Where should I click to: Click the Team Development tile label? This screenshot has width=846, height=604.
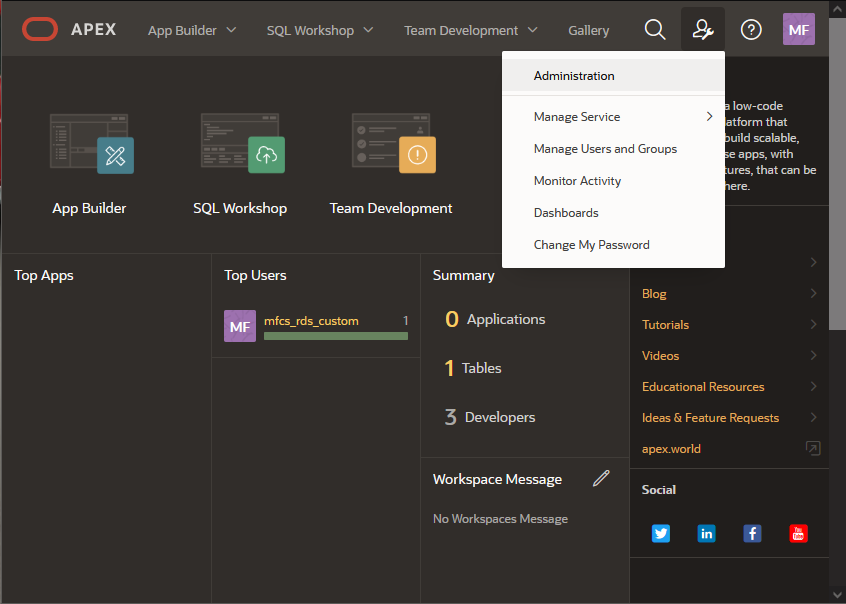coord(391,208)
